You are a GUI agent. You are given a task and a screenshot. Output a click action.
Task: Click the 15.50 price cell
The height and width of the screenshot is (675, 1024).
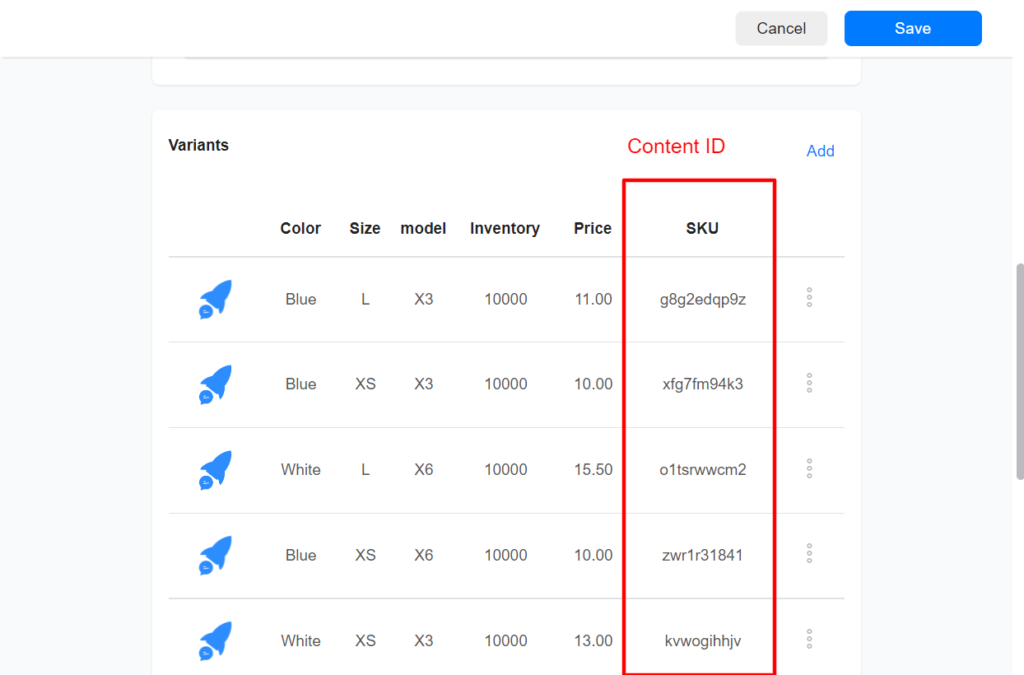[593, 470]
